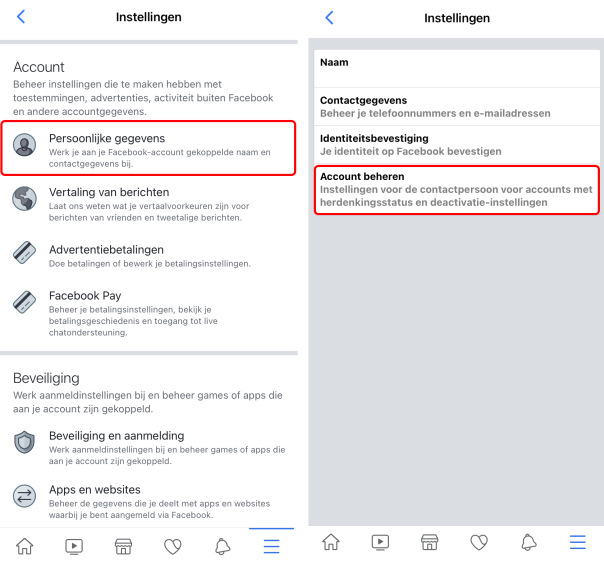This screenshot has width=604, height=566.
Task: Open Advertentiebetalingen option
Action: [148, 255]
